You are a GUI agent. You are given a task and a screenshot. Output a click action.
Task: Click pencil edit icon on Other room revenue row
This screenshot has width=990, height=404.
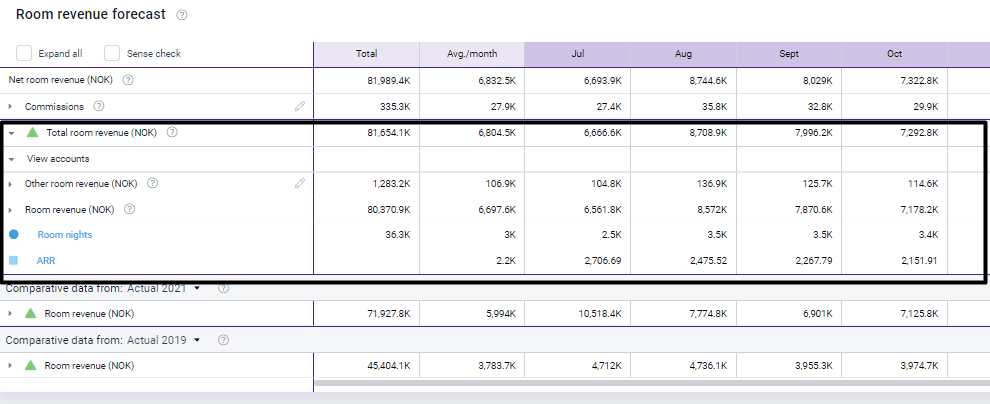[300, 183]
